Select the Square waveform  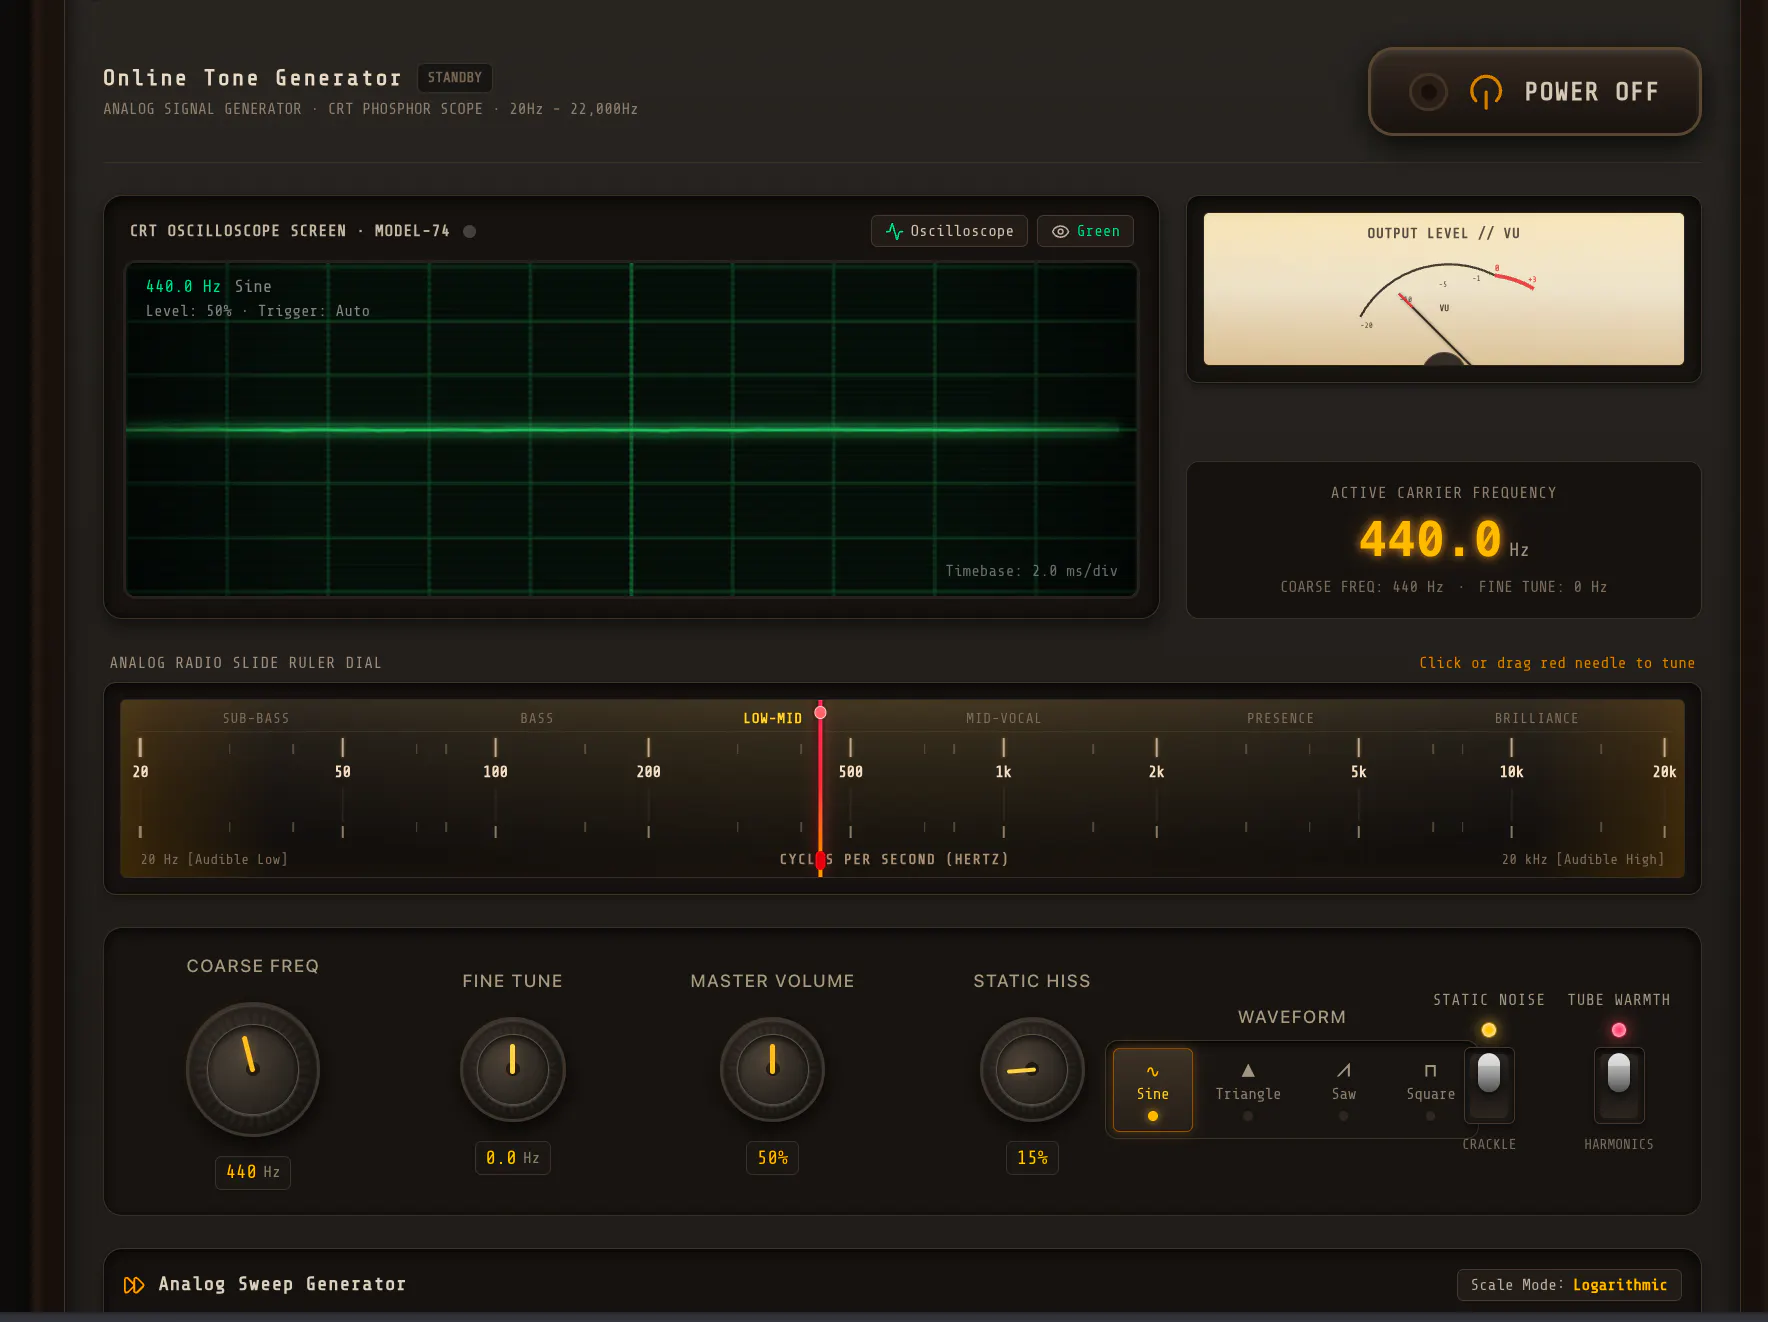1431,1090
